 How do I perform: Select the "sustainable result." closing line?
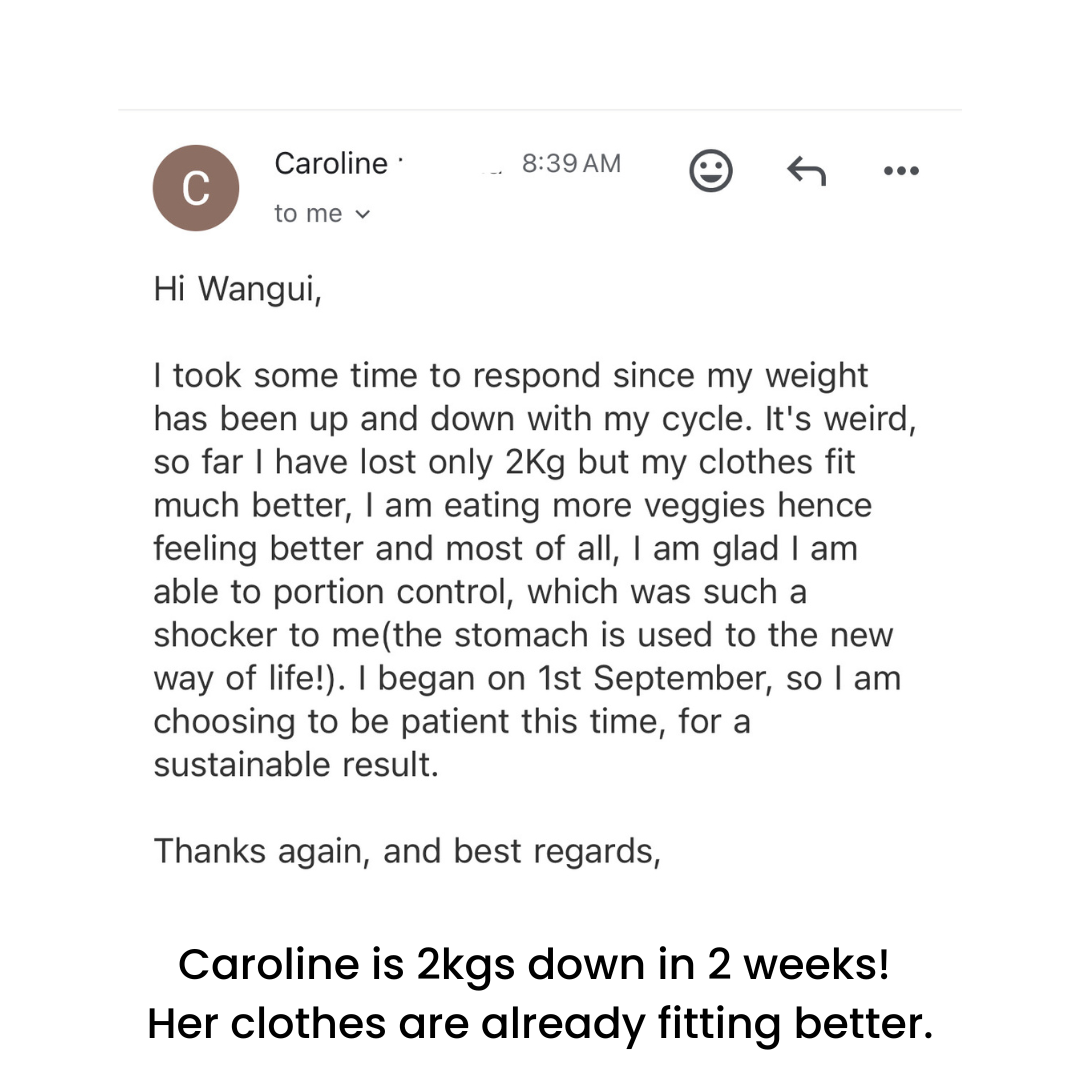click(296, 765)
